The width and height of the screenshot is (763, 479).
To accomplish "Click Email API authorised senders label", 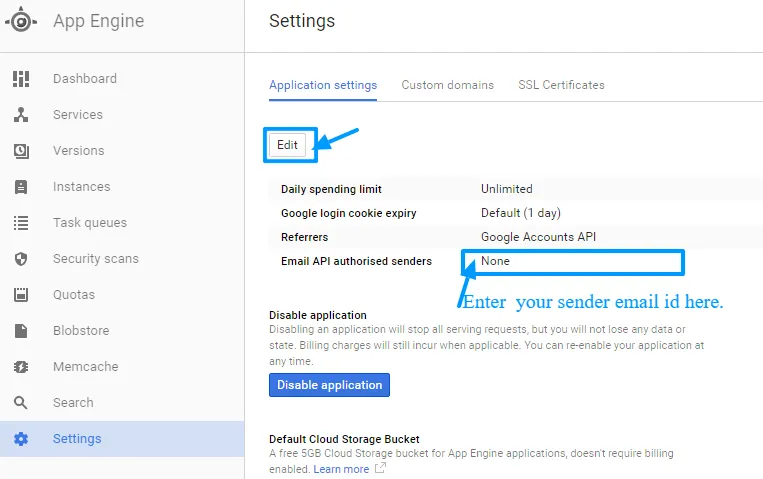I will [356, 261].
